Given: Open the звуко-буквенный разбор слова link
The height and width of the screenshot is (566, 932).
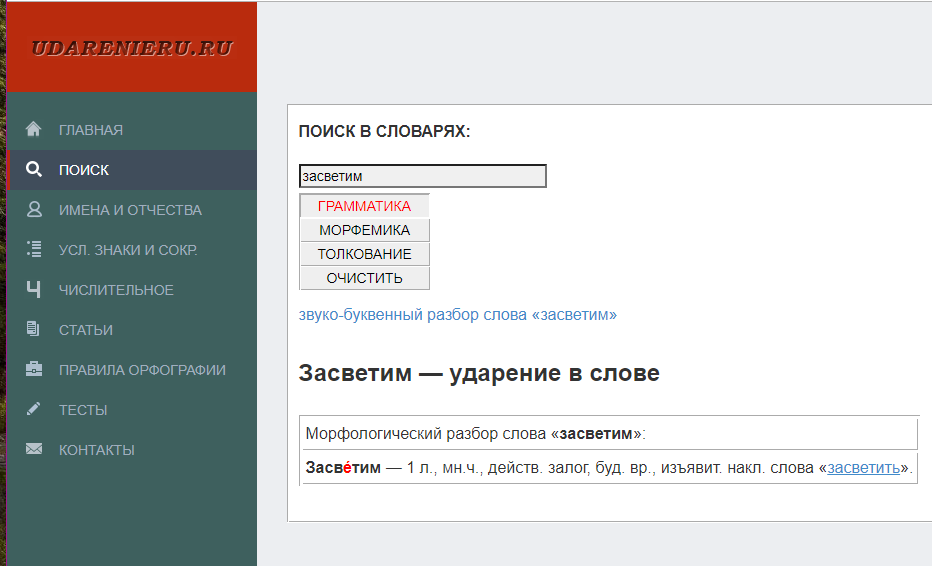Looking at the screenshot, I should pyautogui.click(x=457, y=315).
